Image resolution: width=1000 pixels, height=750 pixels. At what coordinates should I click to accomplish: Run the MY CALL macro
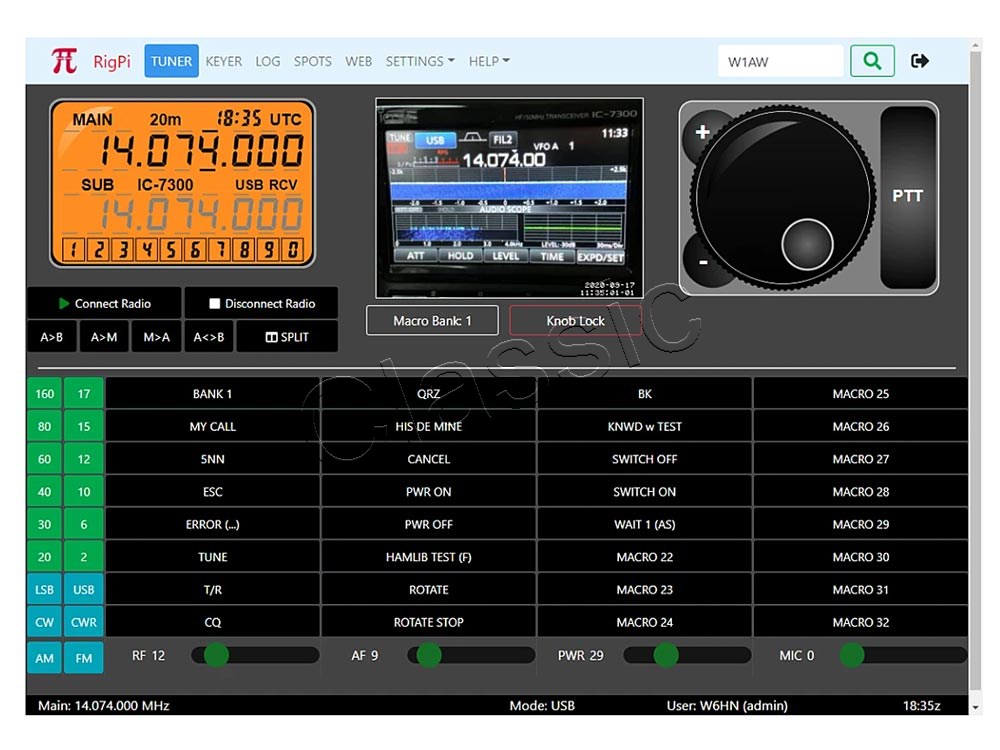[212, 427]
